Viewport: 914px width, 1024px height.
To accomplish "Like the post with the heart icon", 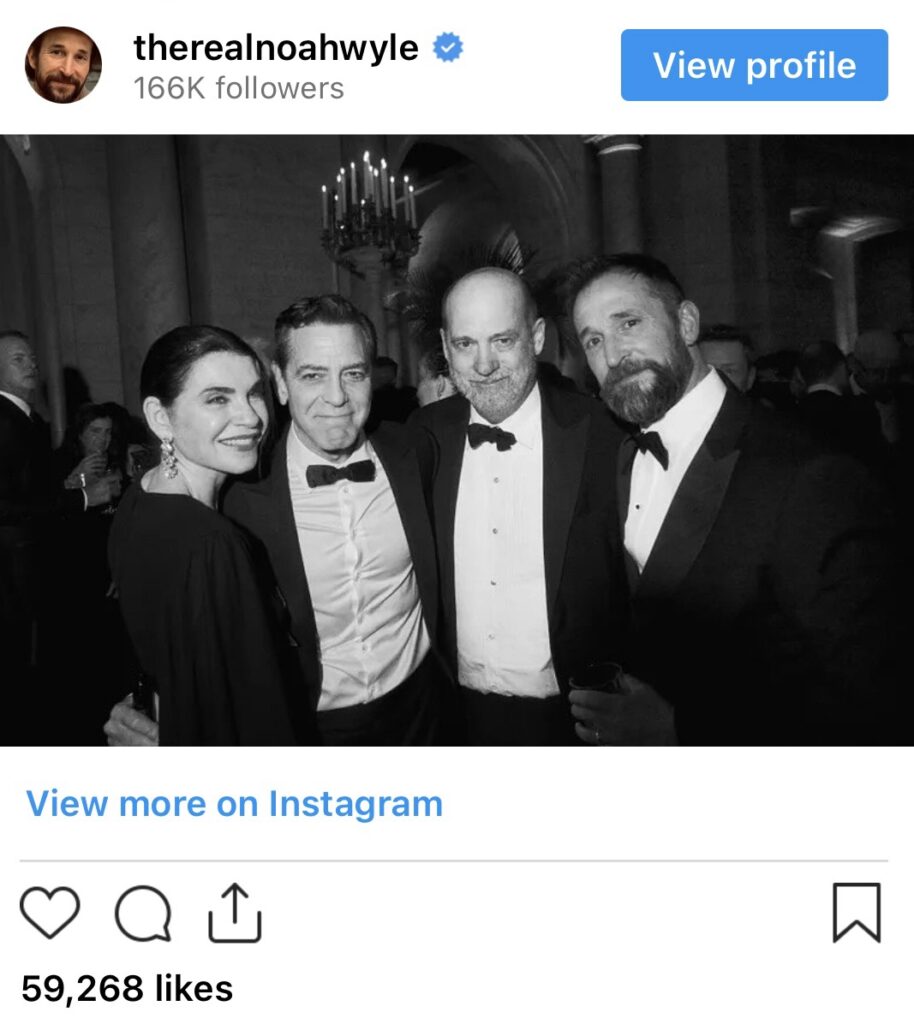I will (49, 912).
